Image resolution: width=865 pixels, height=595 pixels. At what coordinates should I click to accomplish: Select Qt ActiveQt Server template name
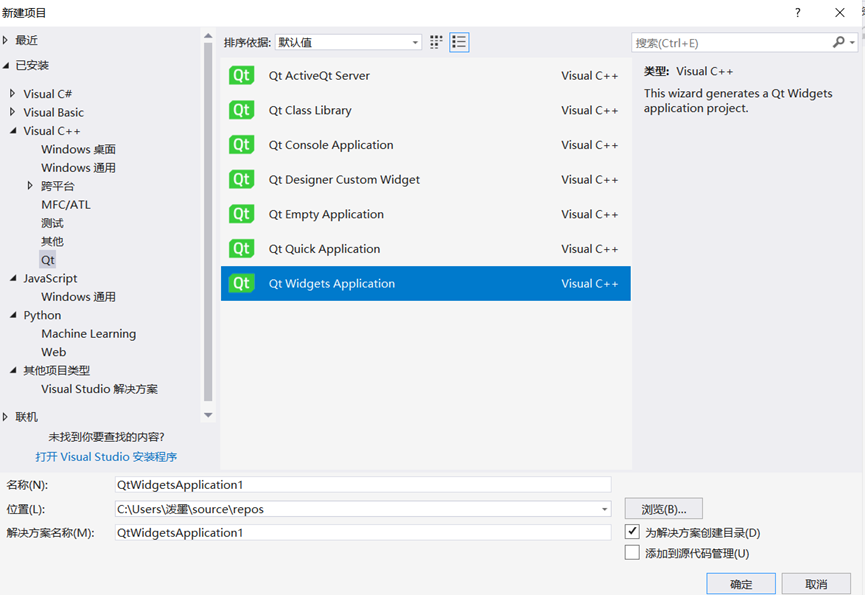coord(319,76)
